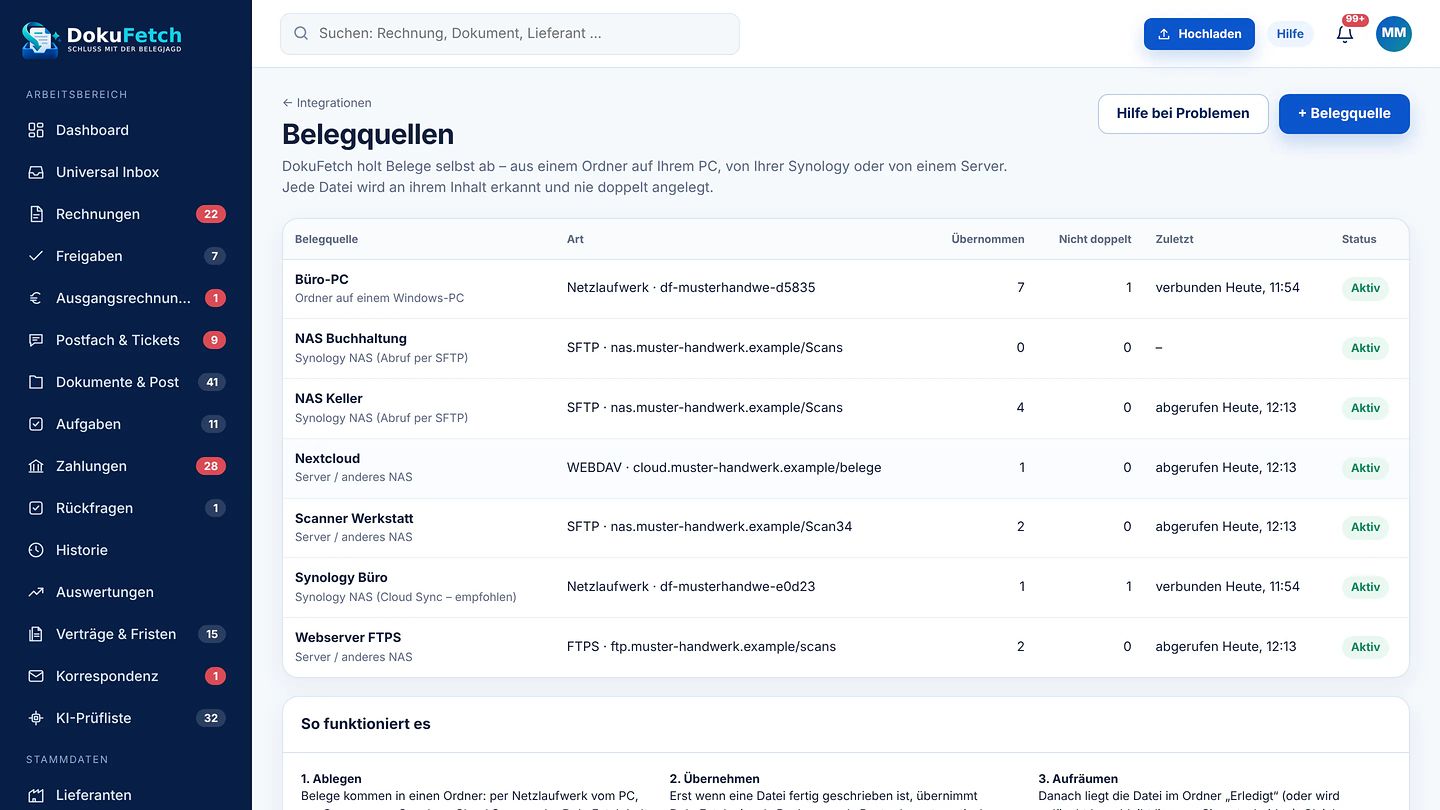Open Lieferanten under Stammdaten

click(126, 795)
